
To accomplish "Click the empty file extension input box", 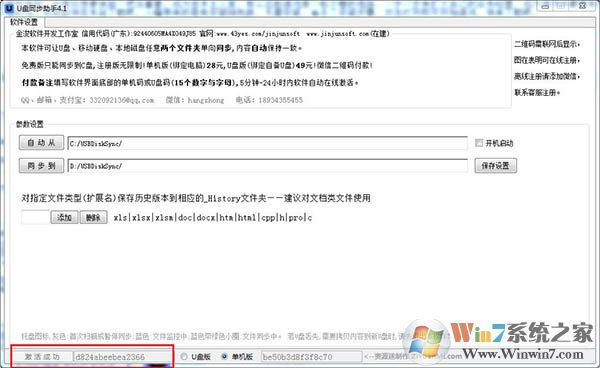I will tap(36, 217).
